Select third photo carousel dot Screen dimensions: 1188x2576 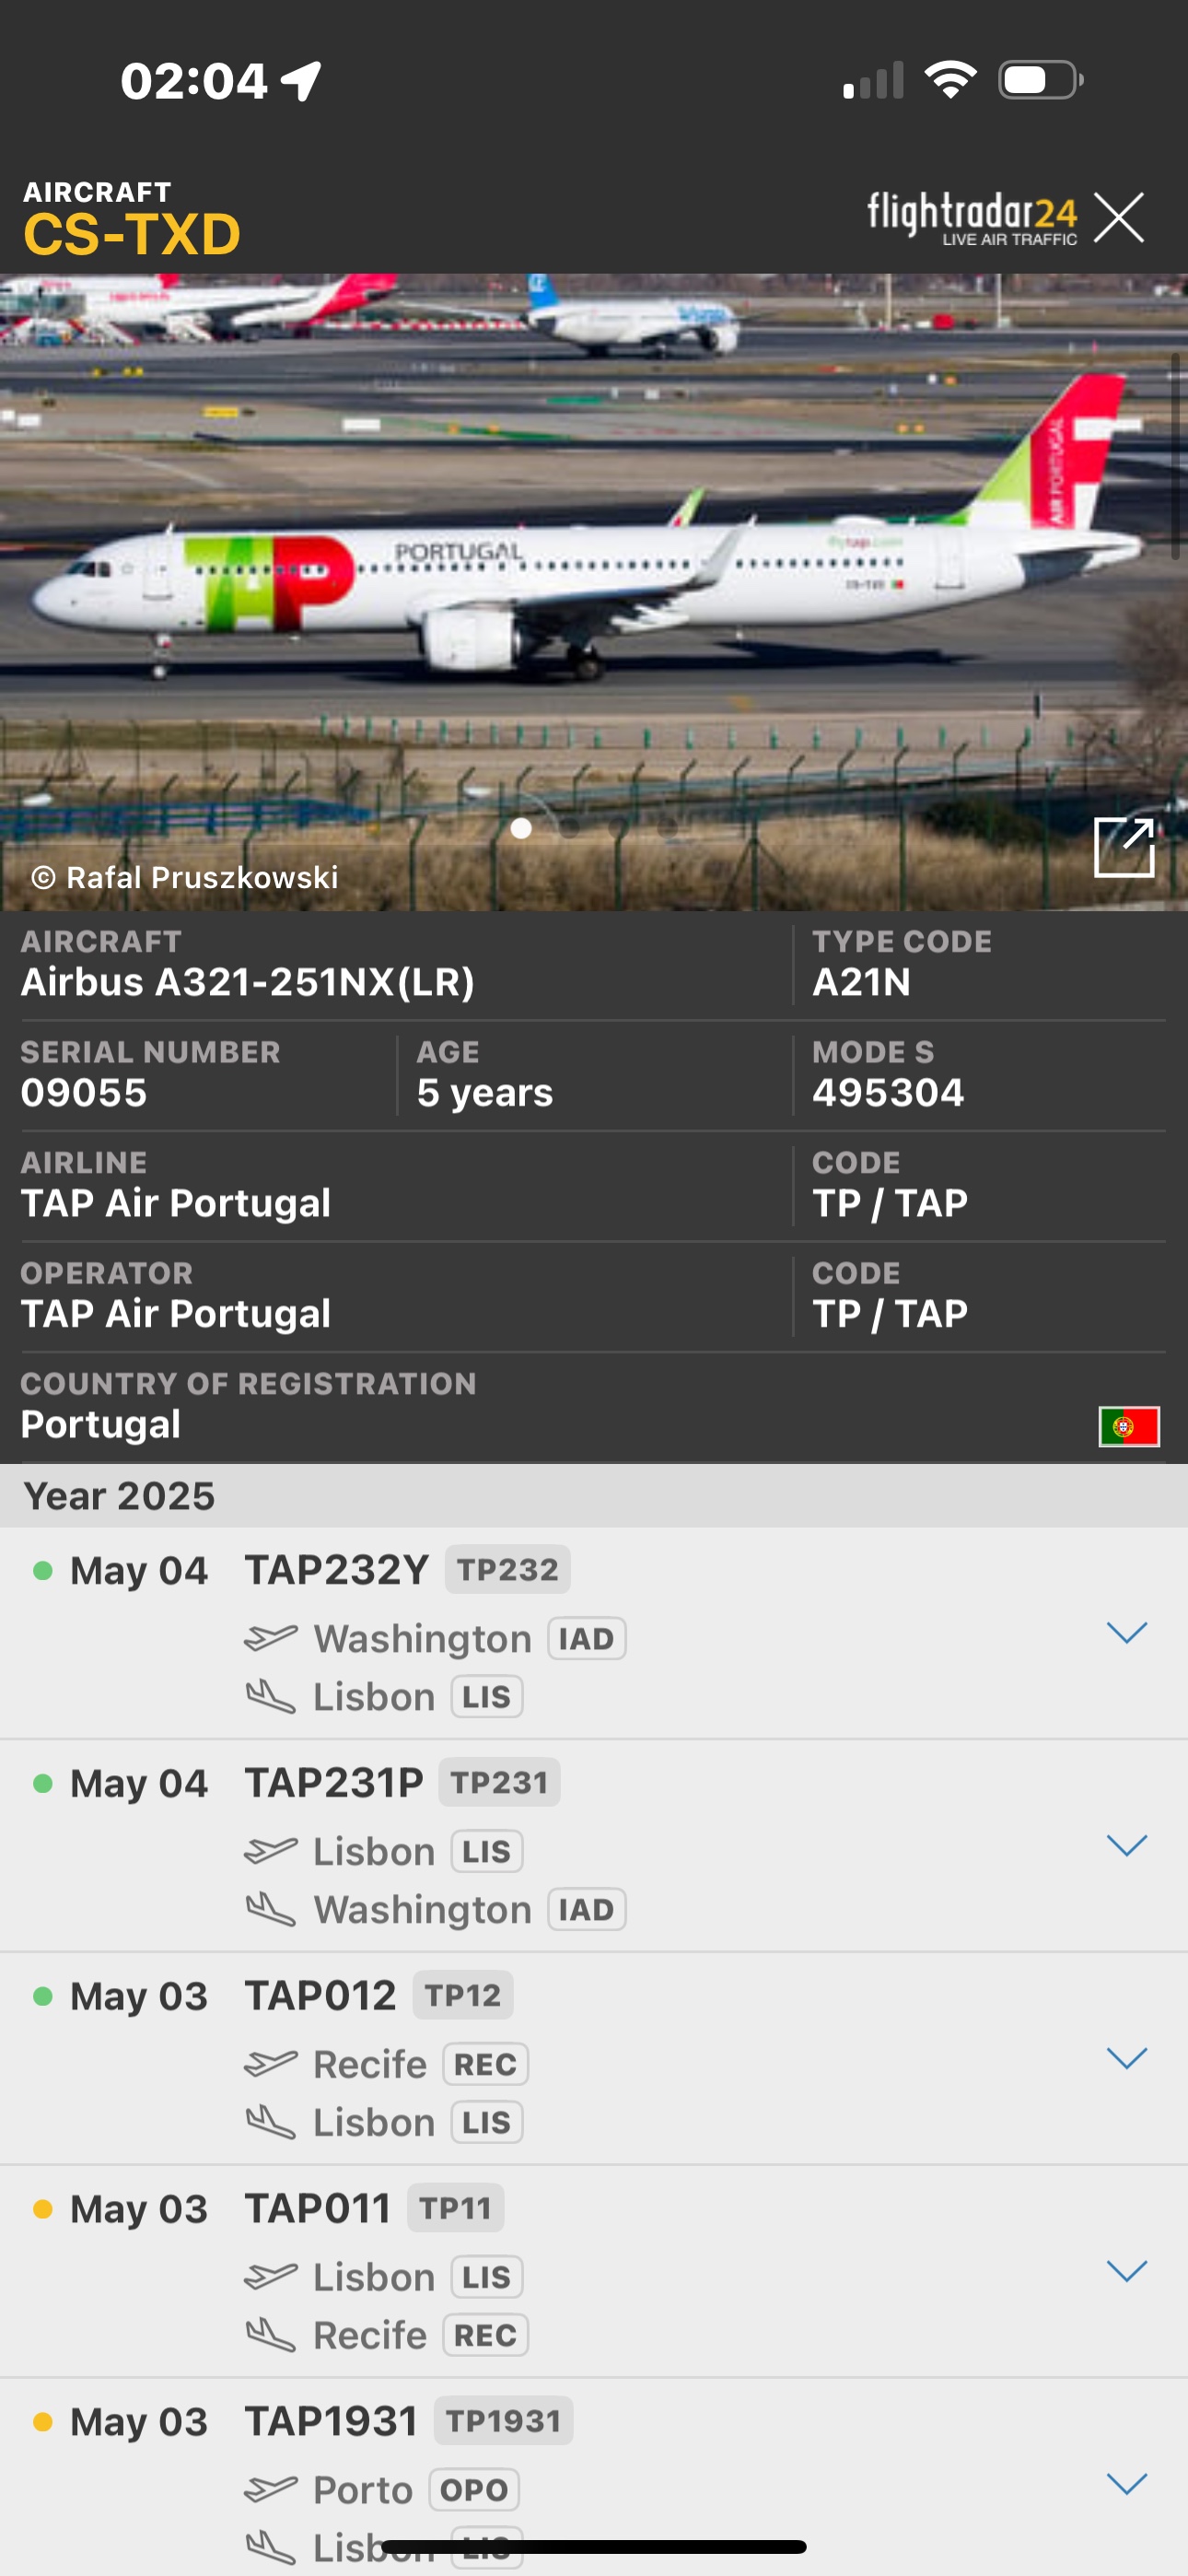tap(619, 828)
